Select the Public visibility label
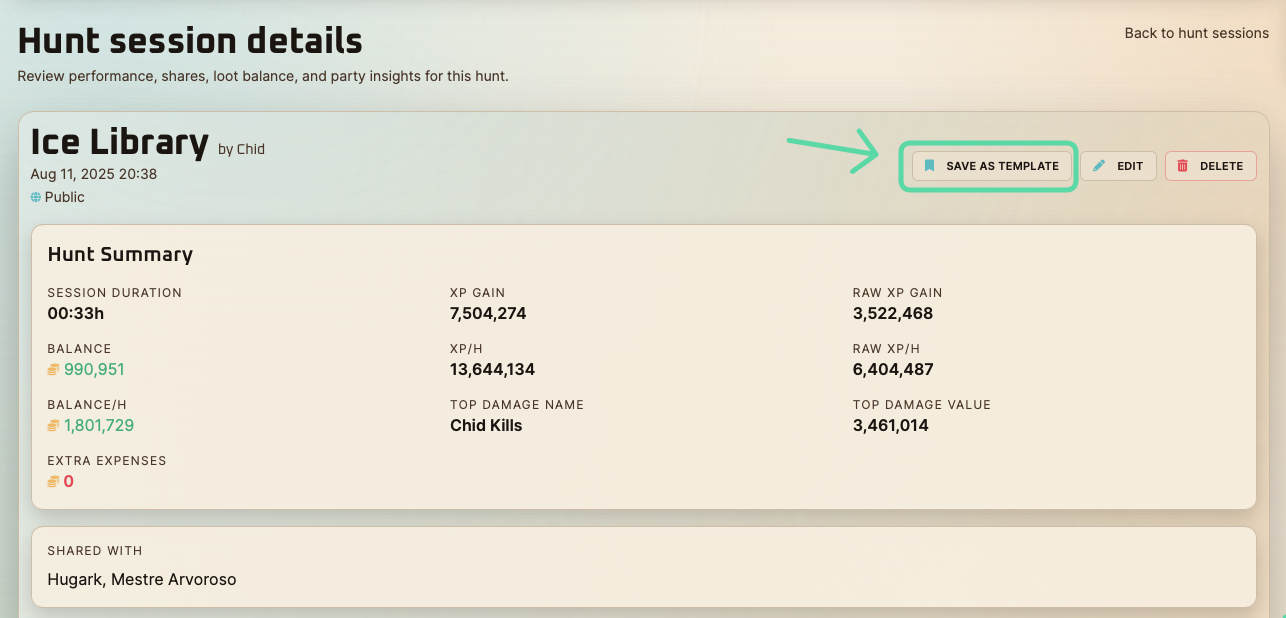Image resolution: width=1286 pixels, height=618 pixels. [x=65, y=198]
